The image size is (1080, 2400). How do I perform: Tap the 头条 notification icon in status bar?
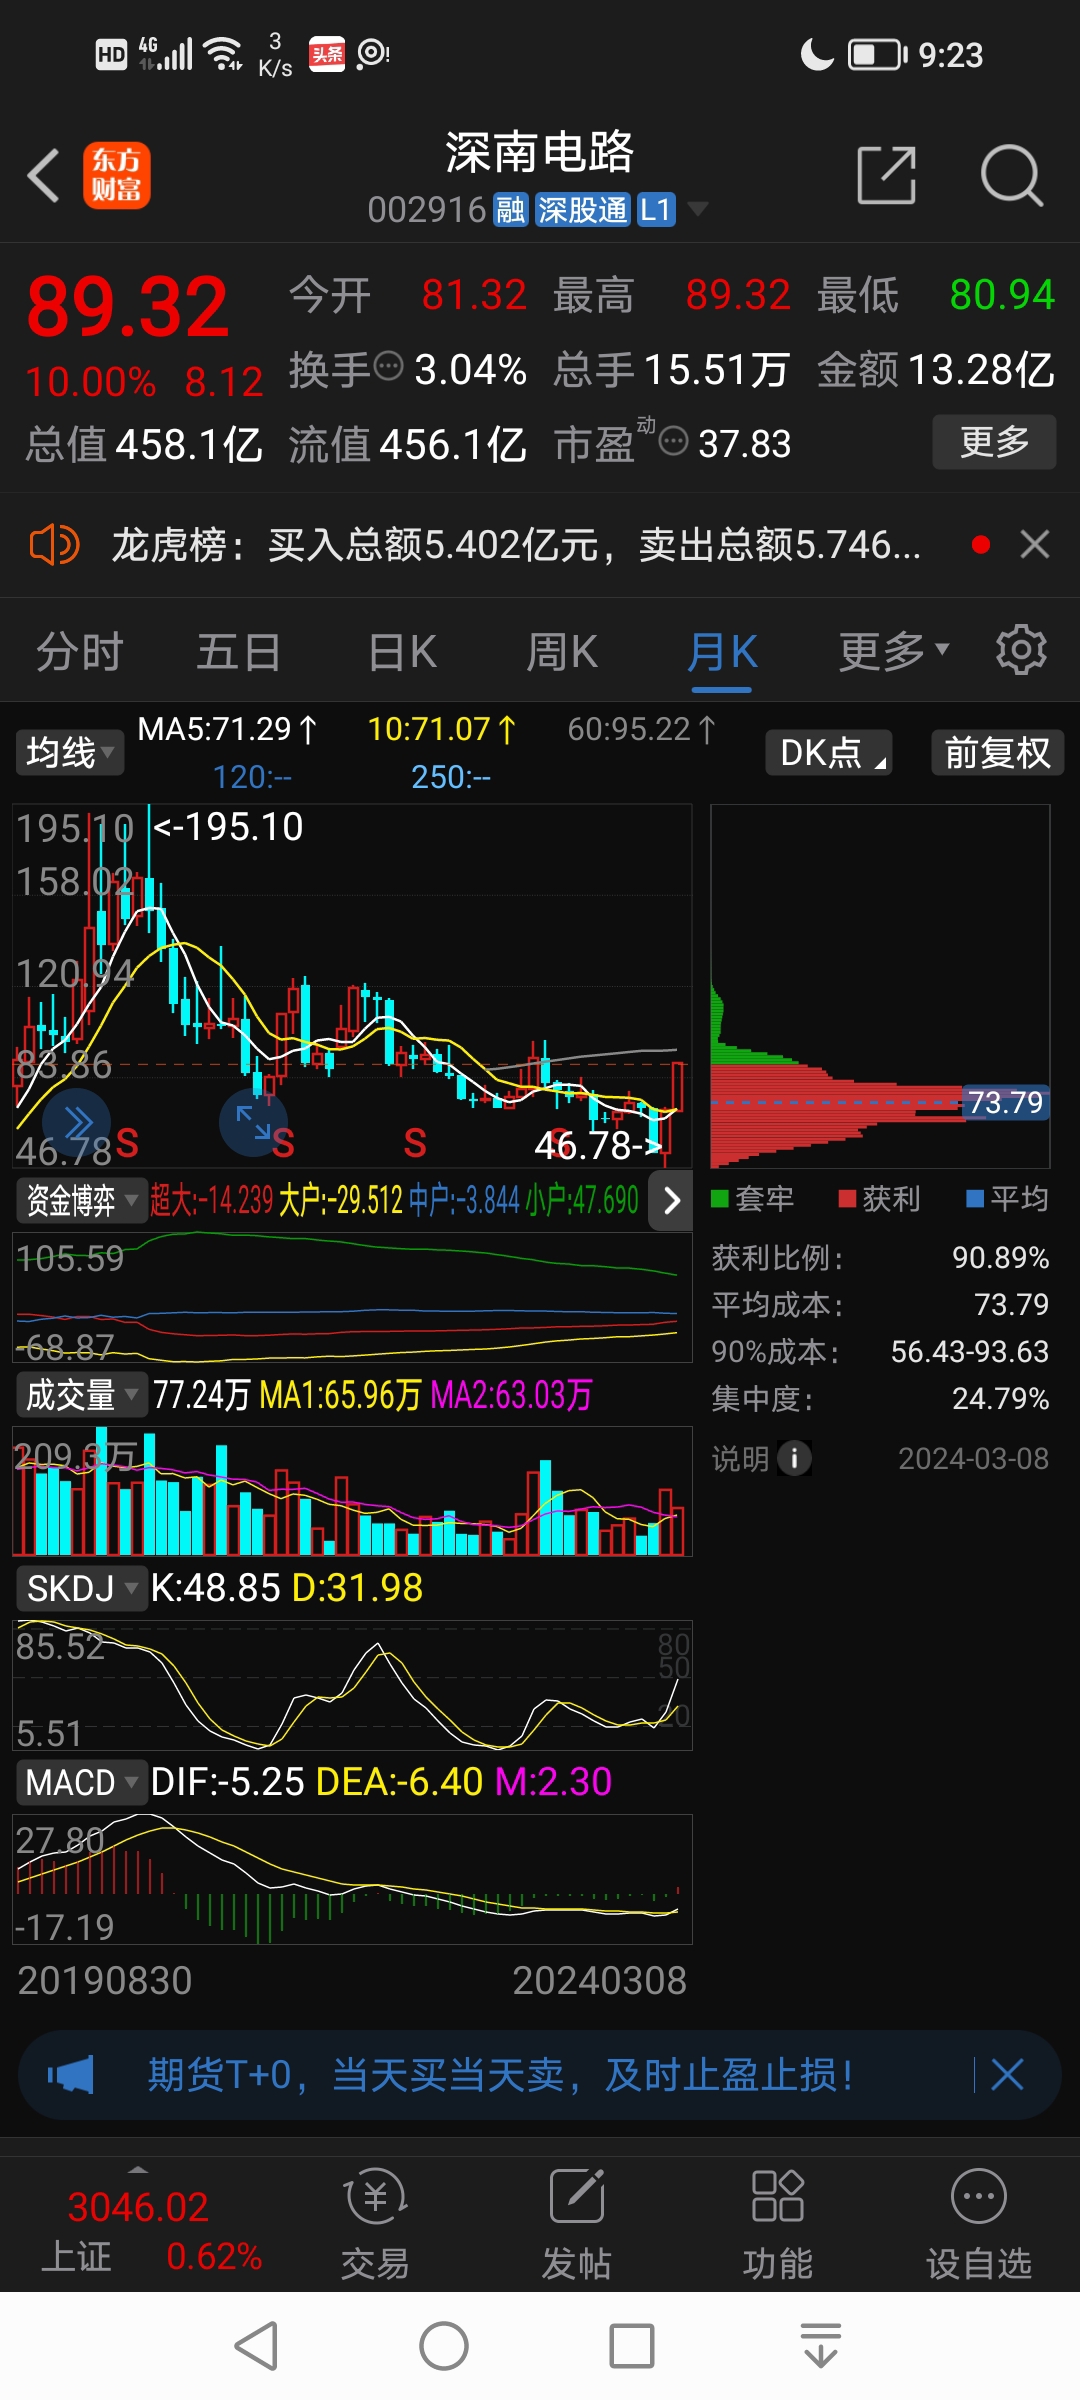[x=326, y=54]
